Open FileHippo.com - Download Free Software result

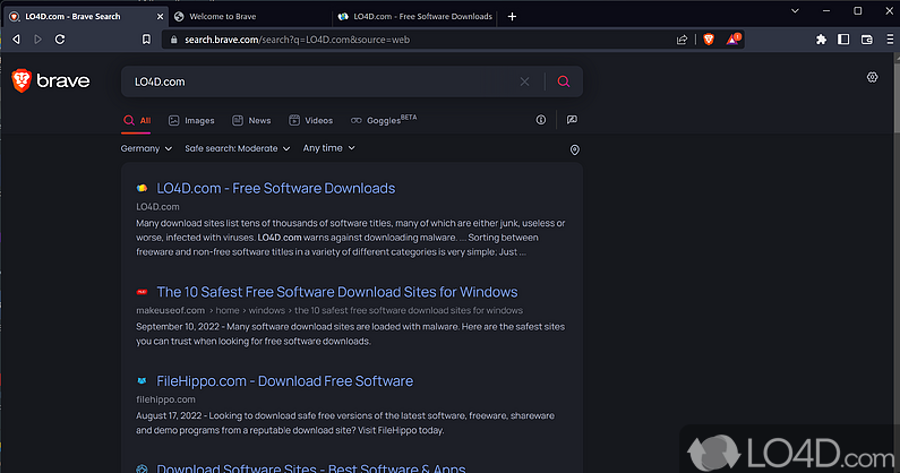[x=285, y=381]
